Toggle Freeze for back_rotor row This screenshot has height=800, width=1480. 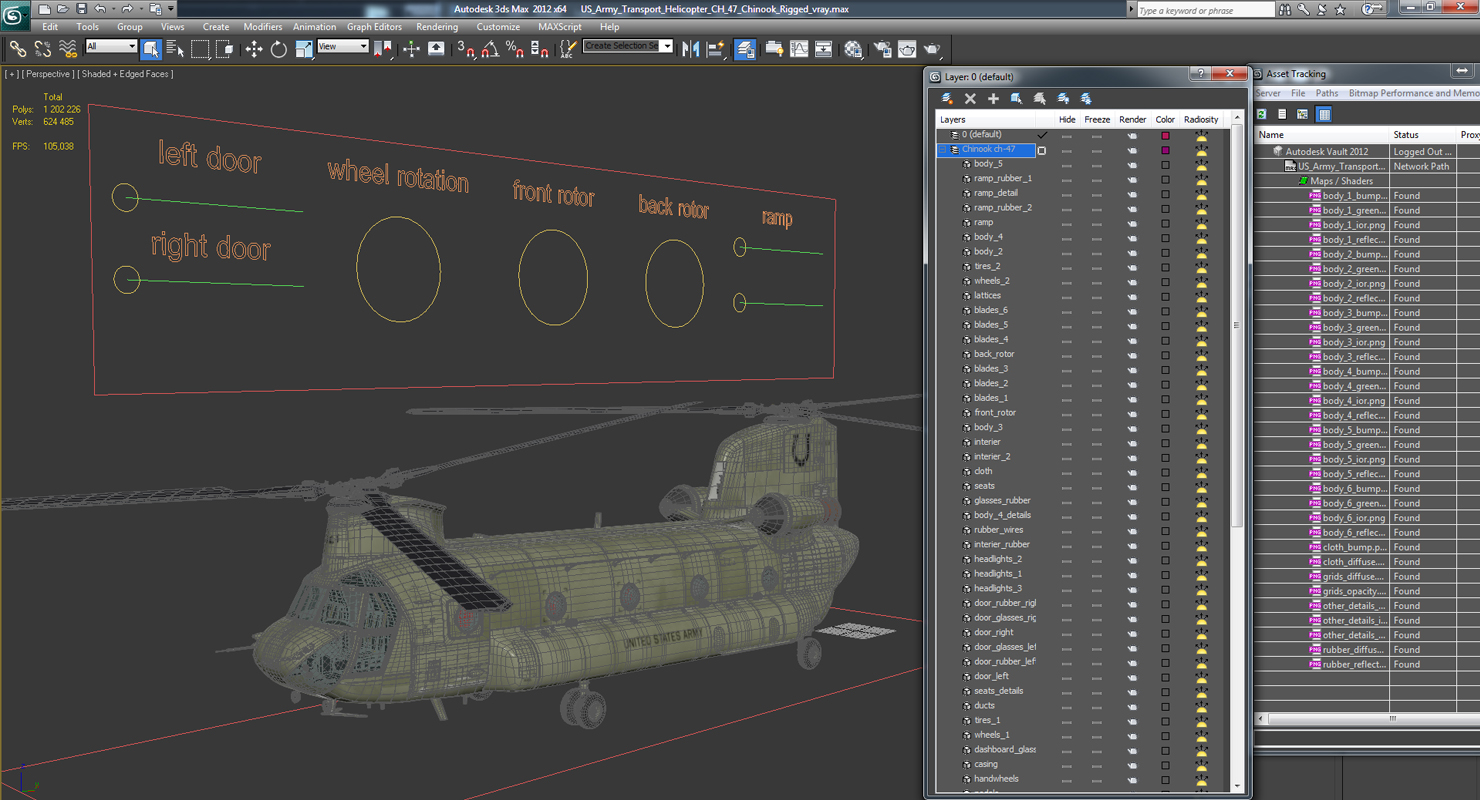pos(1097,355)
